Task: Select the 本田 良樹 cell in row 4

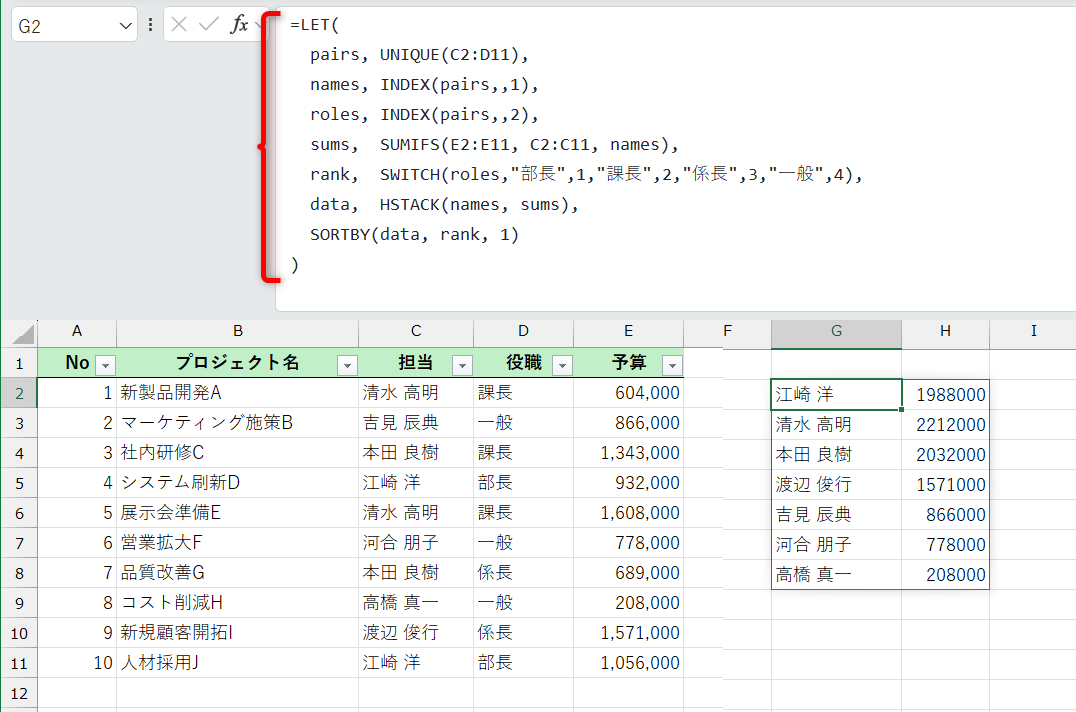Action: (x=415, y=454)
